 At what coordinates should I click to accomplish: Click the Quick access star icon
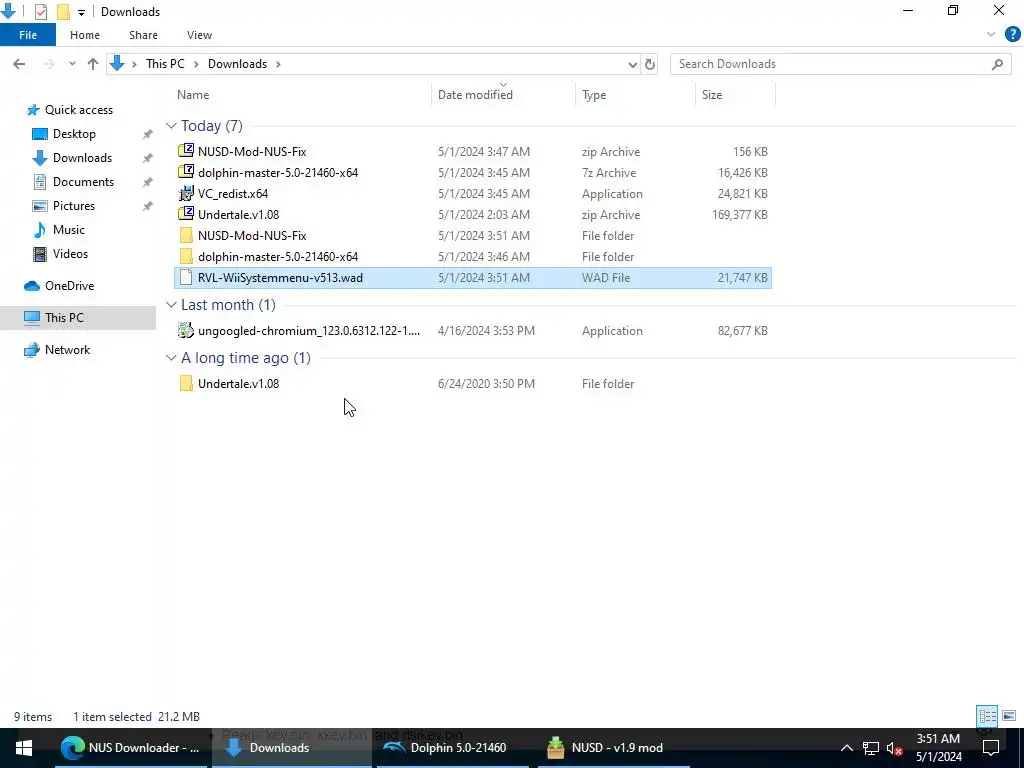[33, 110]
